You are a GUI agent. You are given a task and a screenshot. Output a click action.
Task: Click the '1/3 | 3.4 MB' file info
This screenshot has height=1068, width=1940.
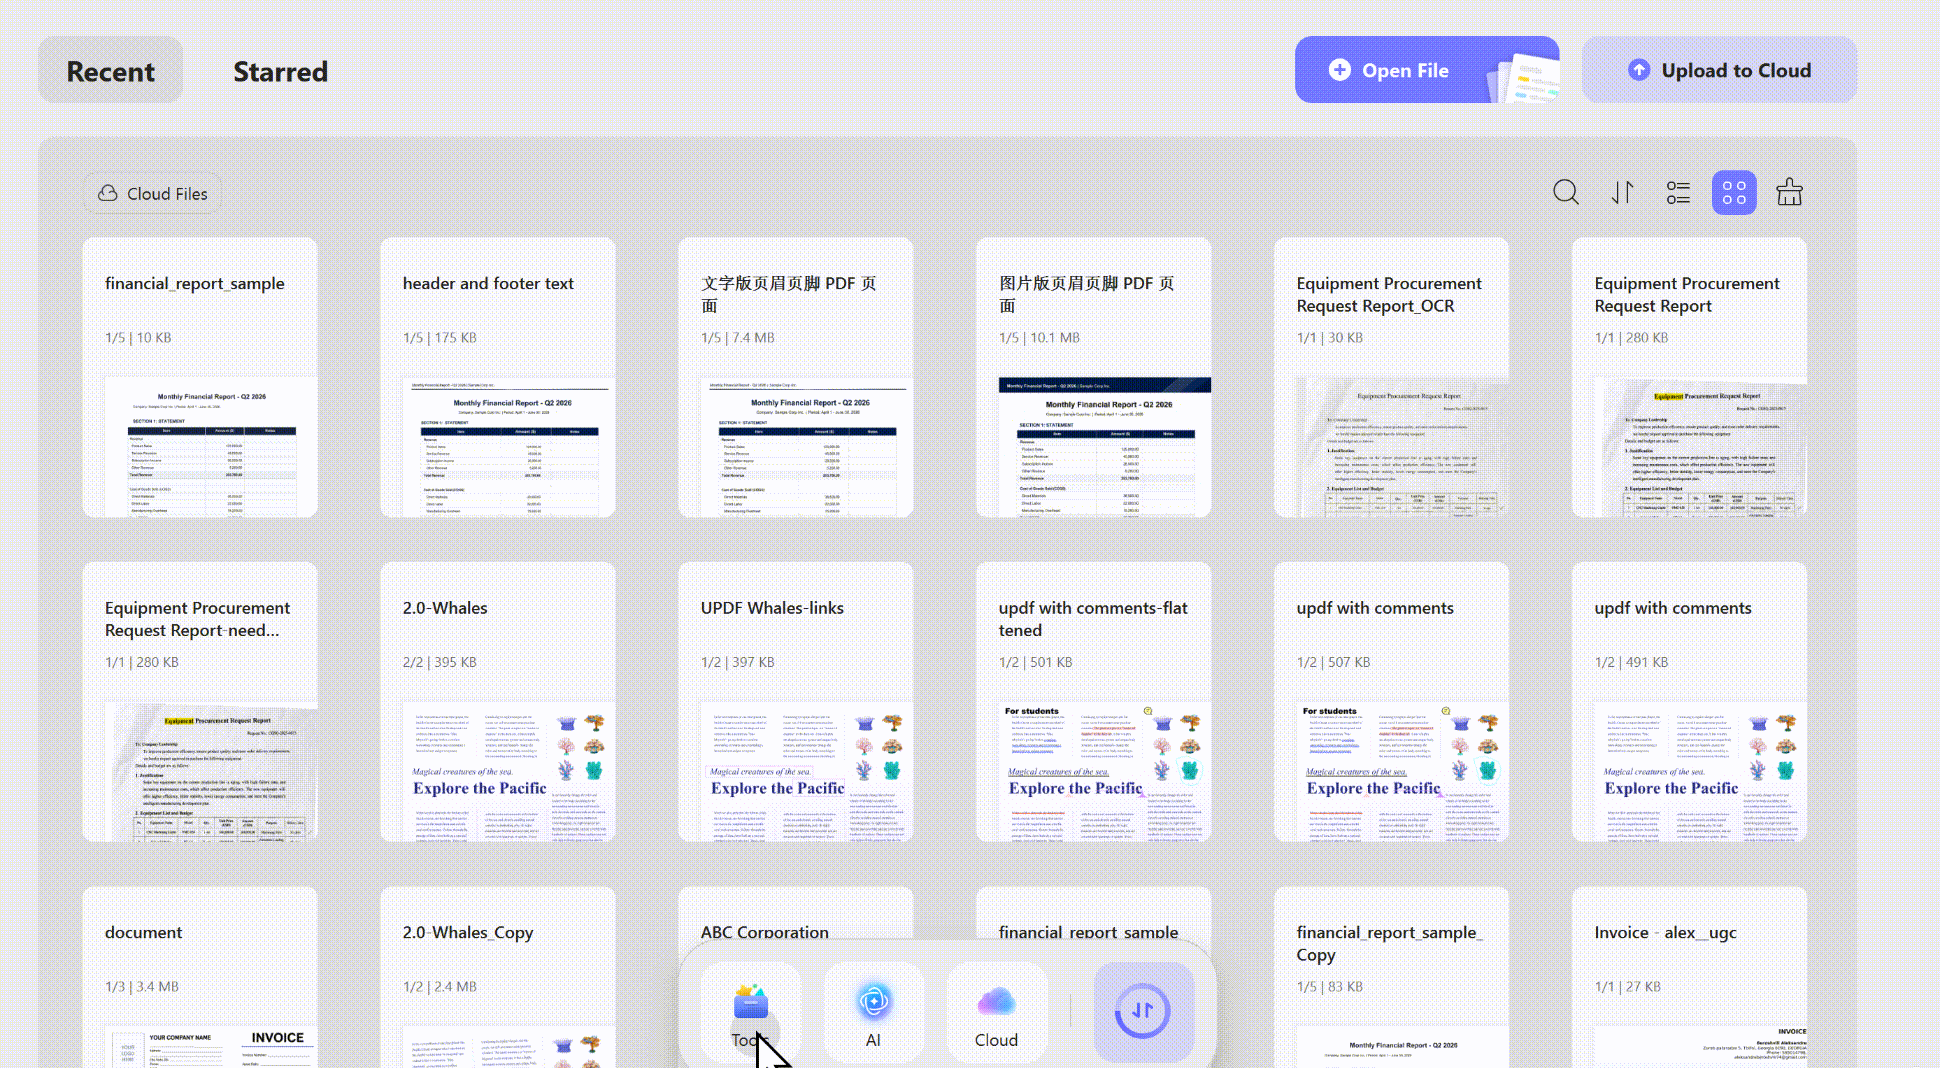142,987
